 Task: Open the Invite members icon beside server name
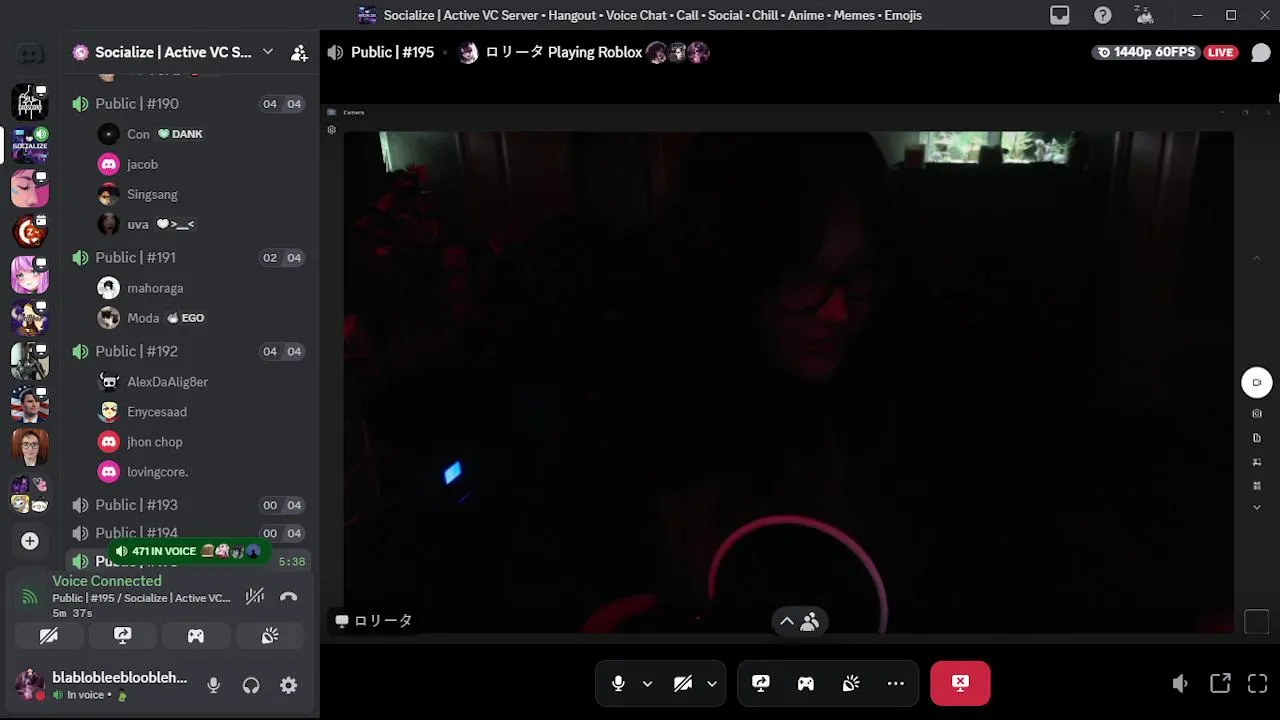(299, 53)
